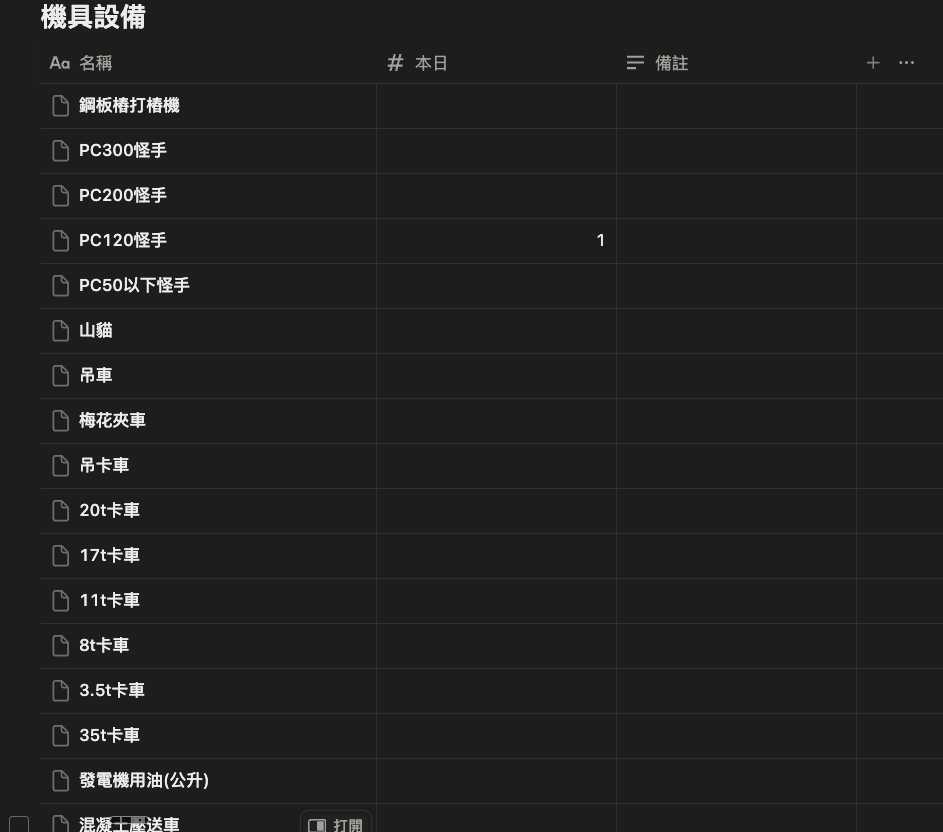The image size is (943, 832).
Task: Click the empty 備註 cell for 山貓
Action: coord(736,331)
